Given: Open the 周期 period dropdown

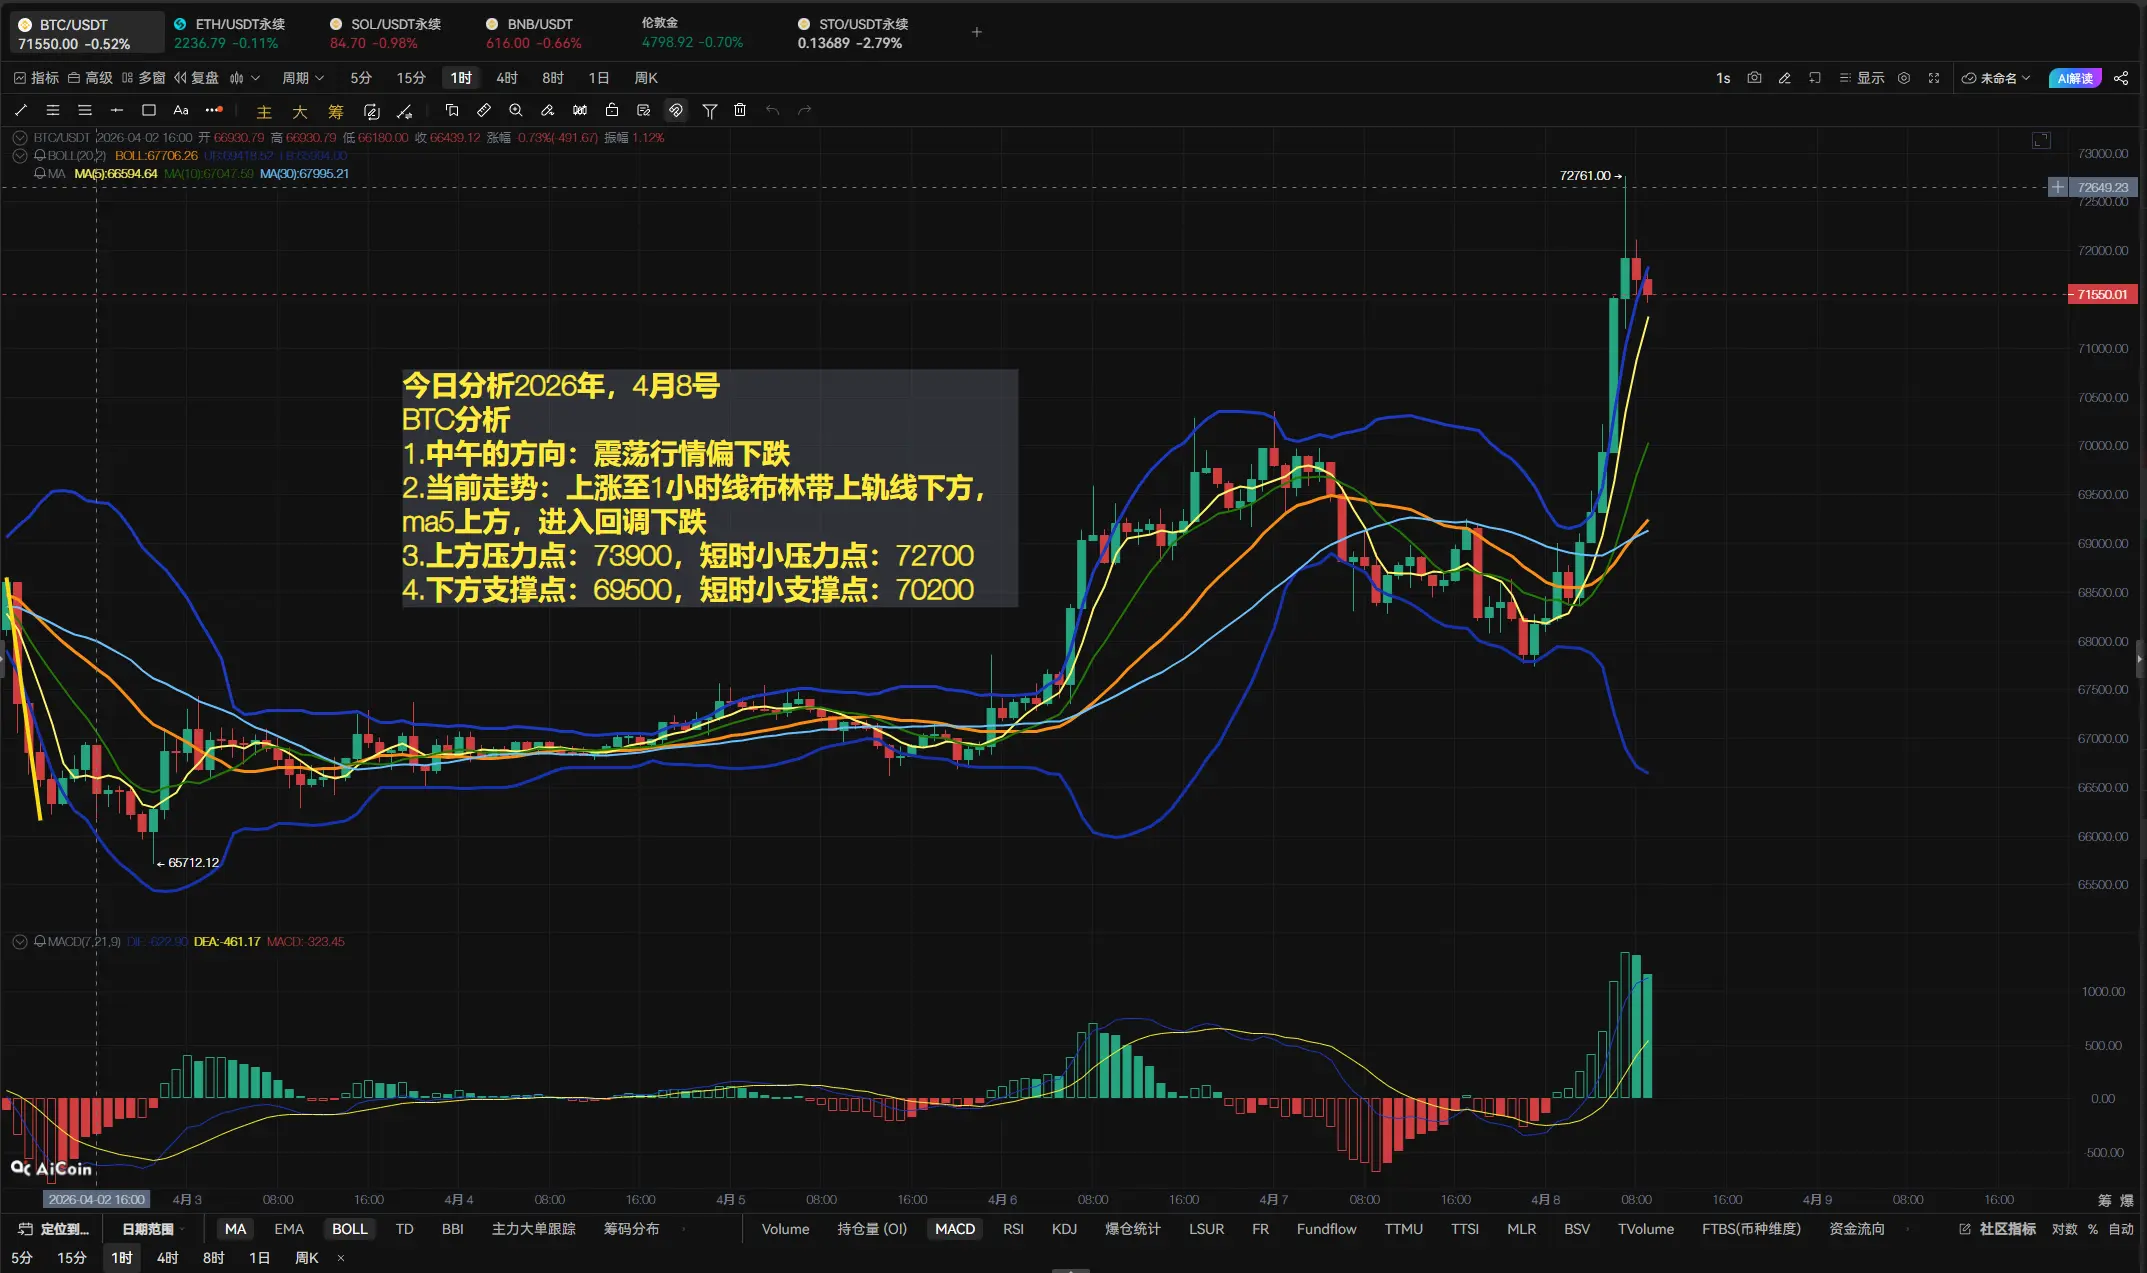Looking at the screenshot, I should (302, 78).
